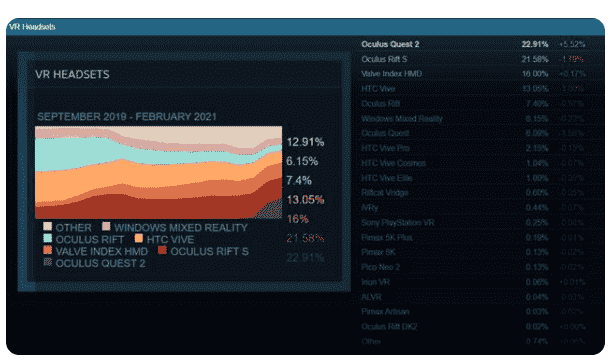This screenshot has width=612, height=363.
Task: Select the Pimax 5K Plus list row name
Action: point(386,237)
